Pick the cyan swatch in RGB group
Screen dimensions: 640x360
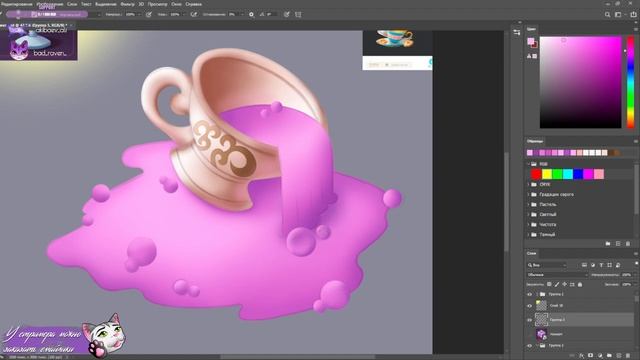point(568,174)
